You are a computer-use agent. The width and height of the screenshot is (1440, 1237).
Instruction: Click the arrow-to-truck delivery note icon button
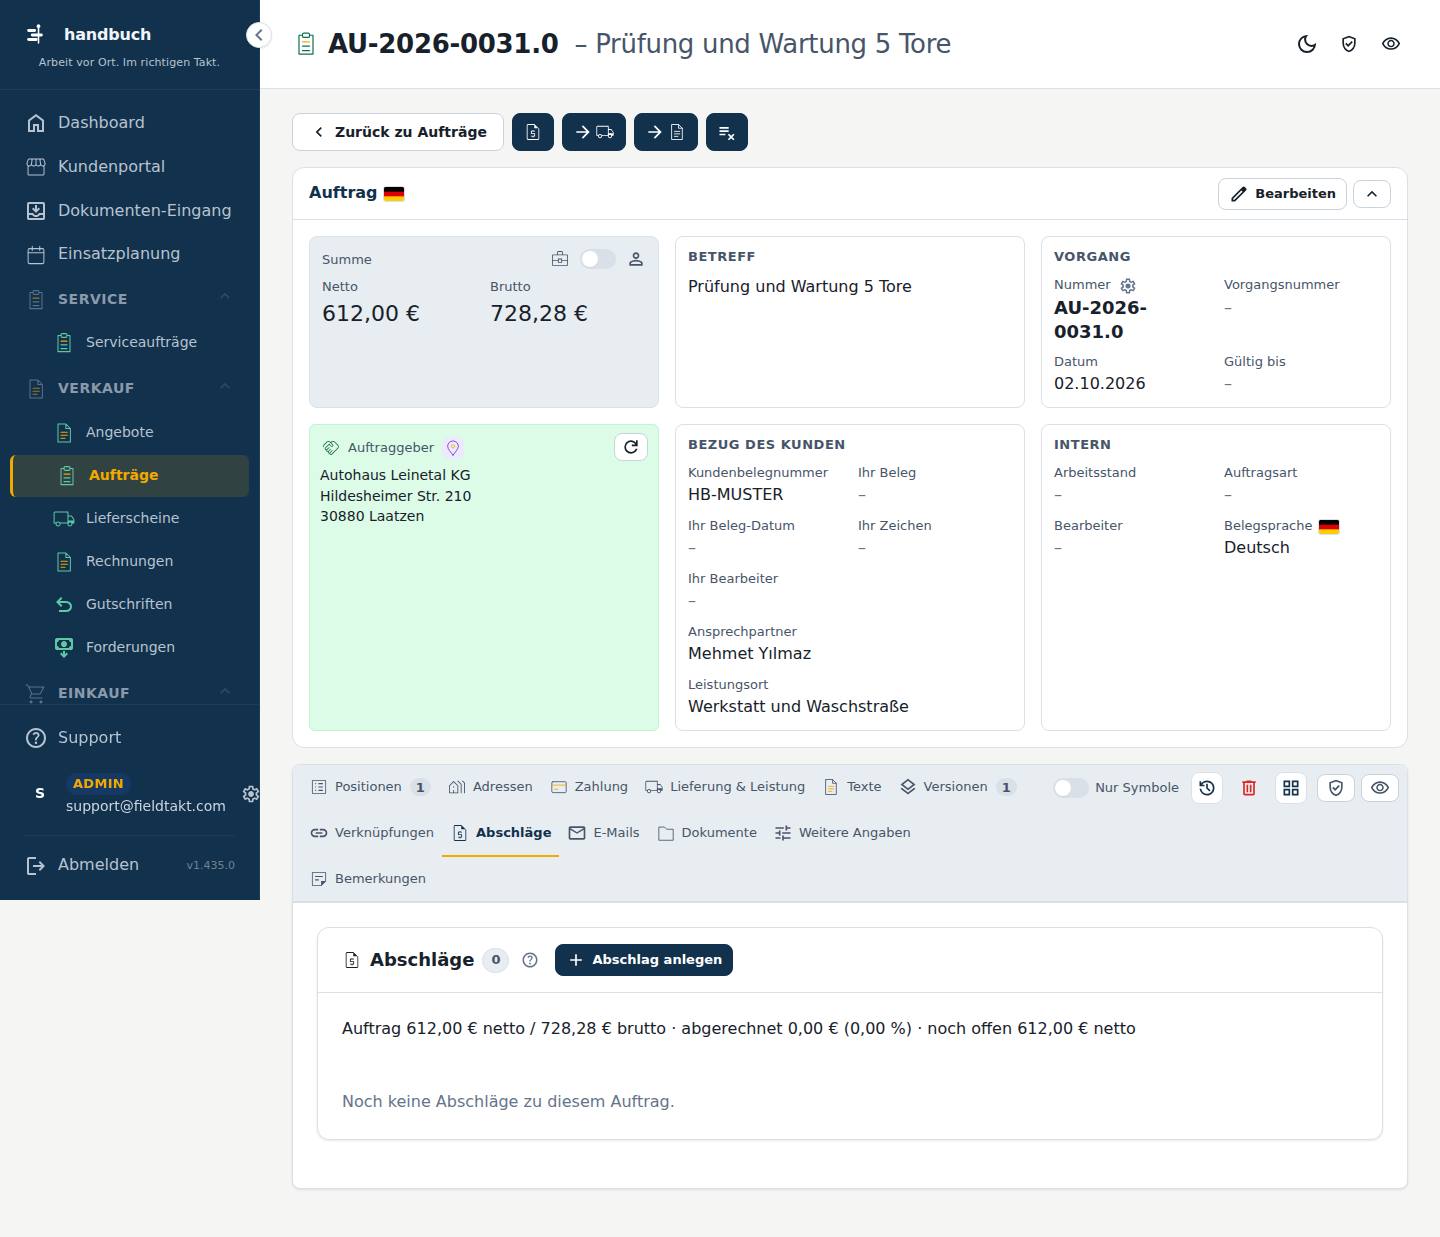(x=594, y=132)
